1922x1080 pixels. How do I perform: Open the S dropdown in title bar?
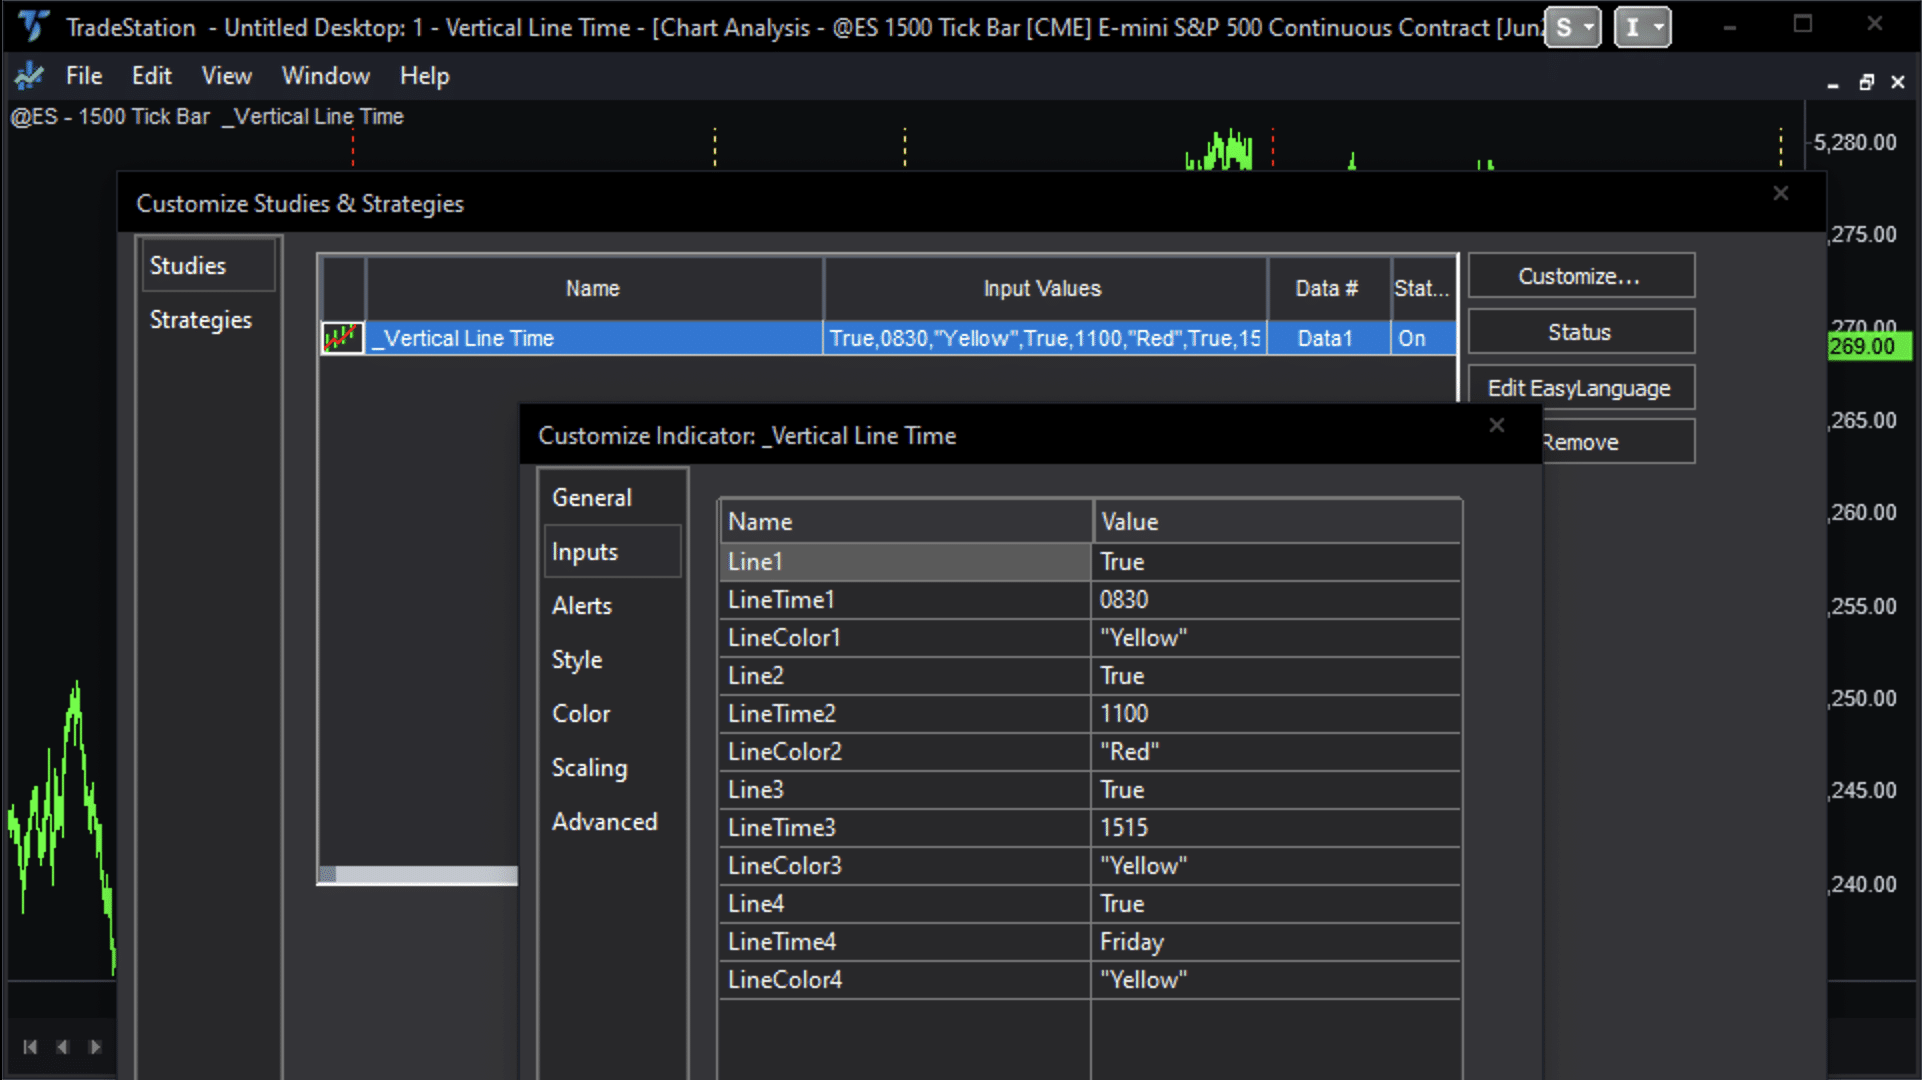point(1573,27)
